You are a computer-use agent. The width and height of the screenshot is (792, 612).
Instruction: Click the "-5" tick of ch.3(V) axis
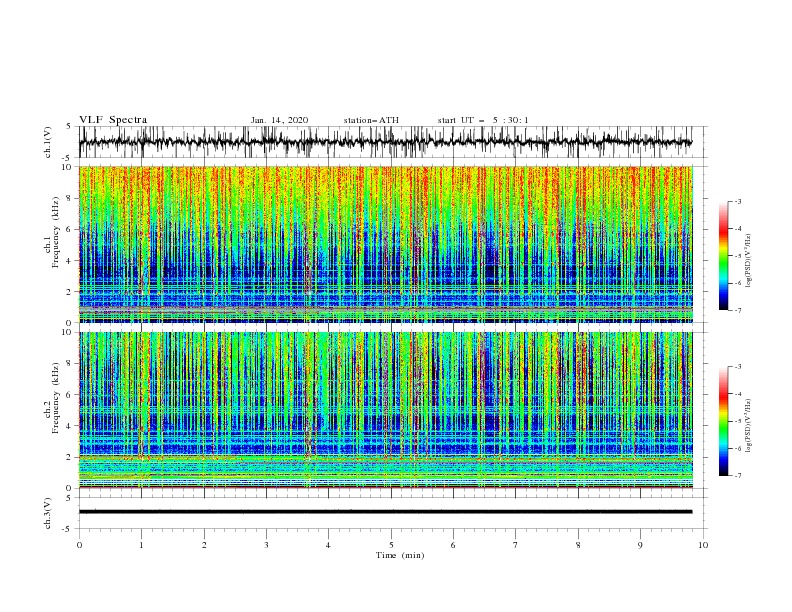(x=68, y=529)
